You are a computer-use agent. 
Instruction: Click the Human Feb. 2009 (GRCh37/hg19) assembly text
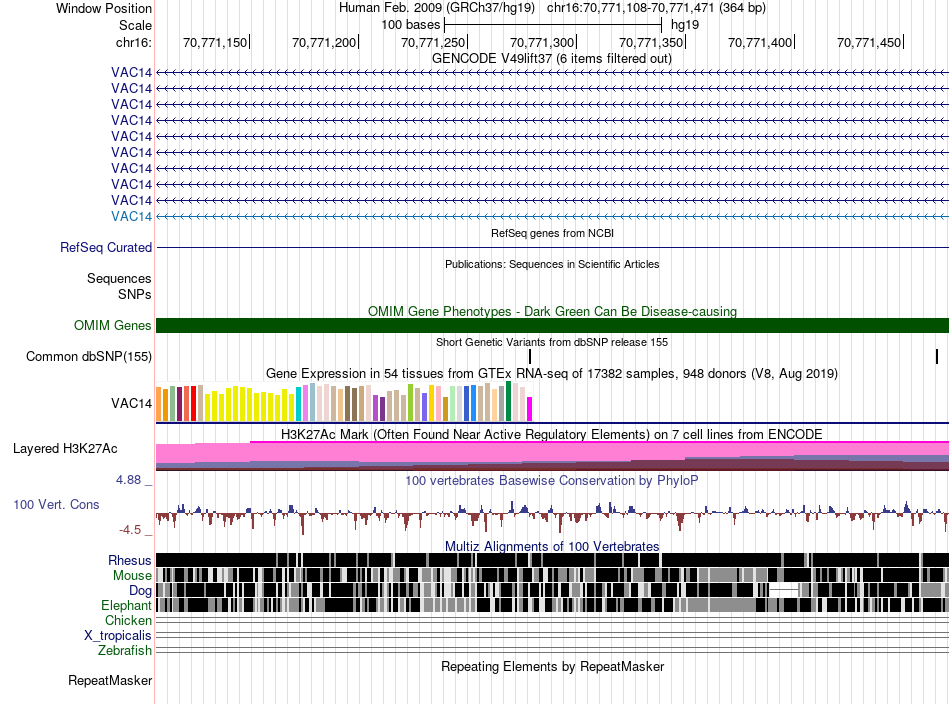pos(437,8)
